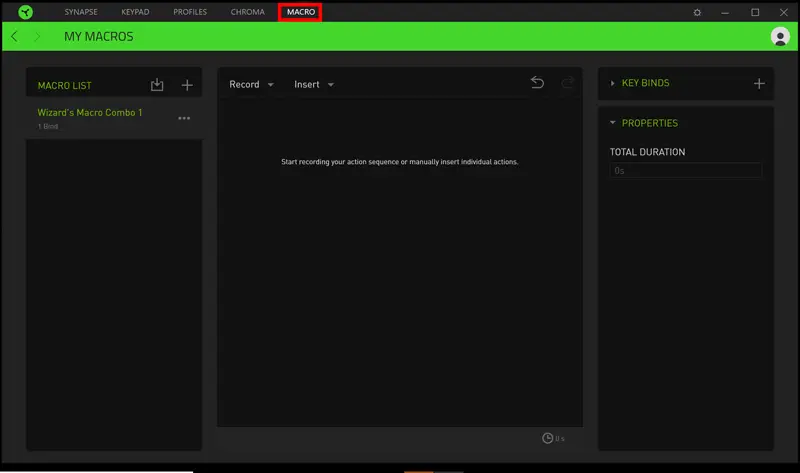
Task: Open the PROFILES tab
Action: tap(190, 12)
